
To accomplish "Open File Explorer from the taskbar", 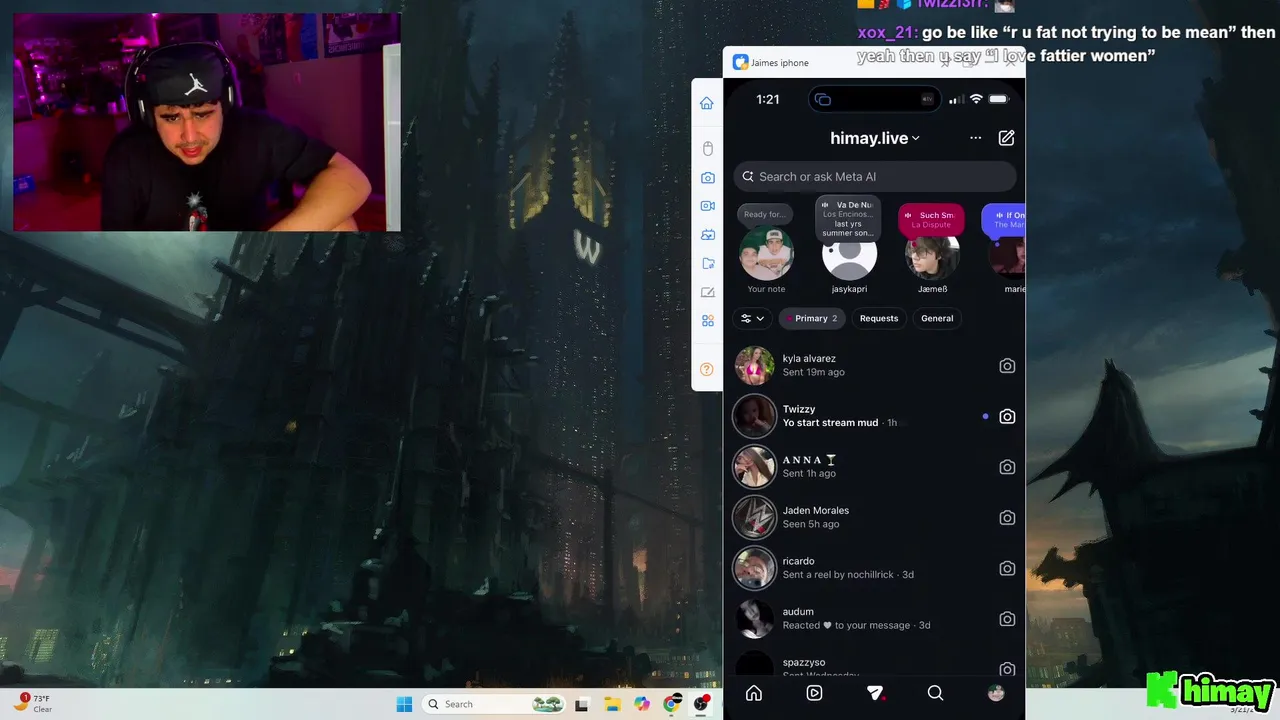I will pos(612,704).
